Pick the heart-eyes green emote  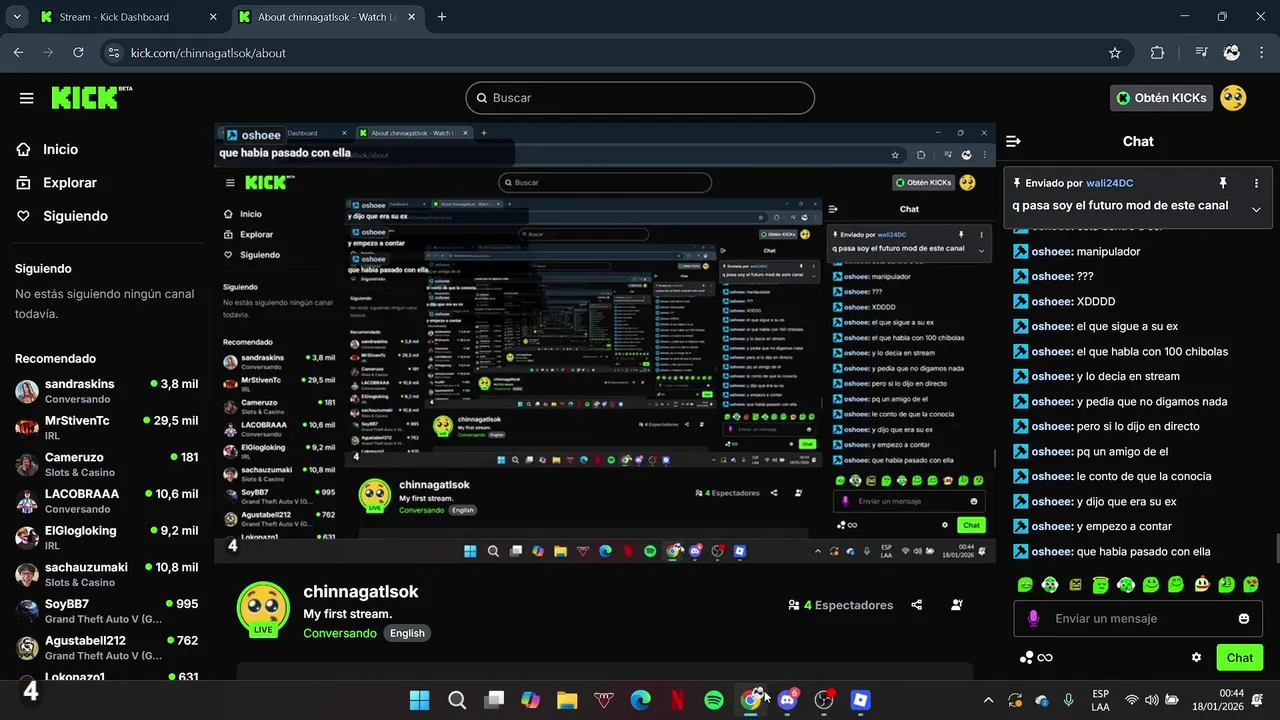1251,584
